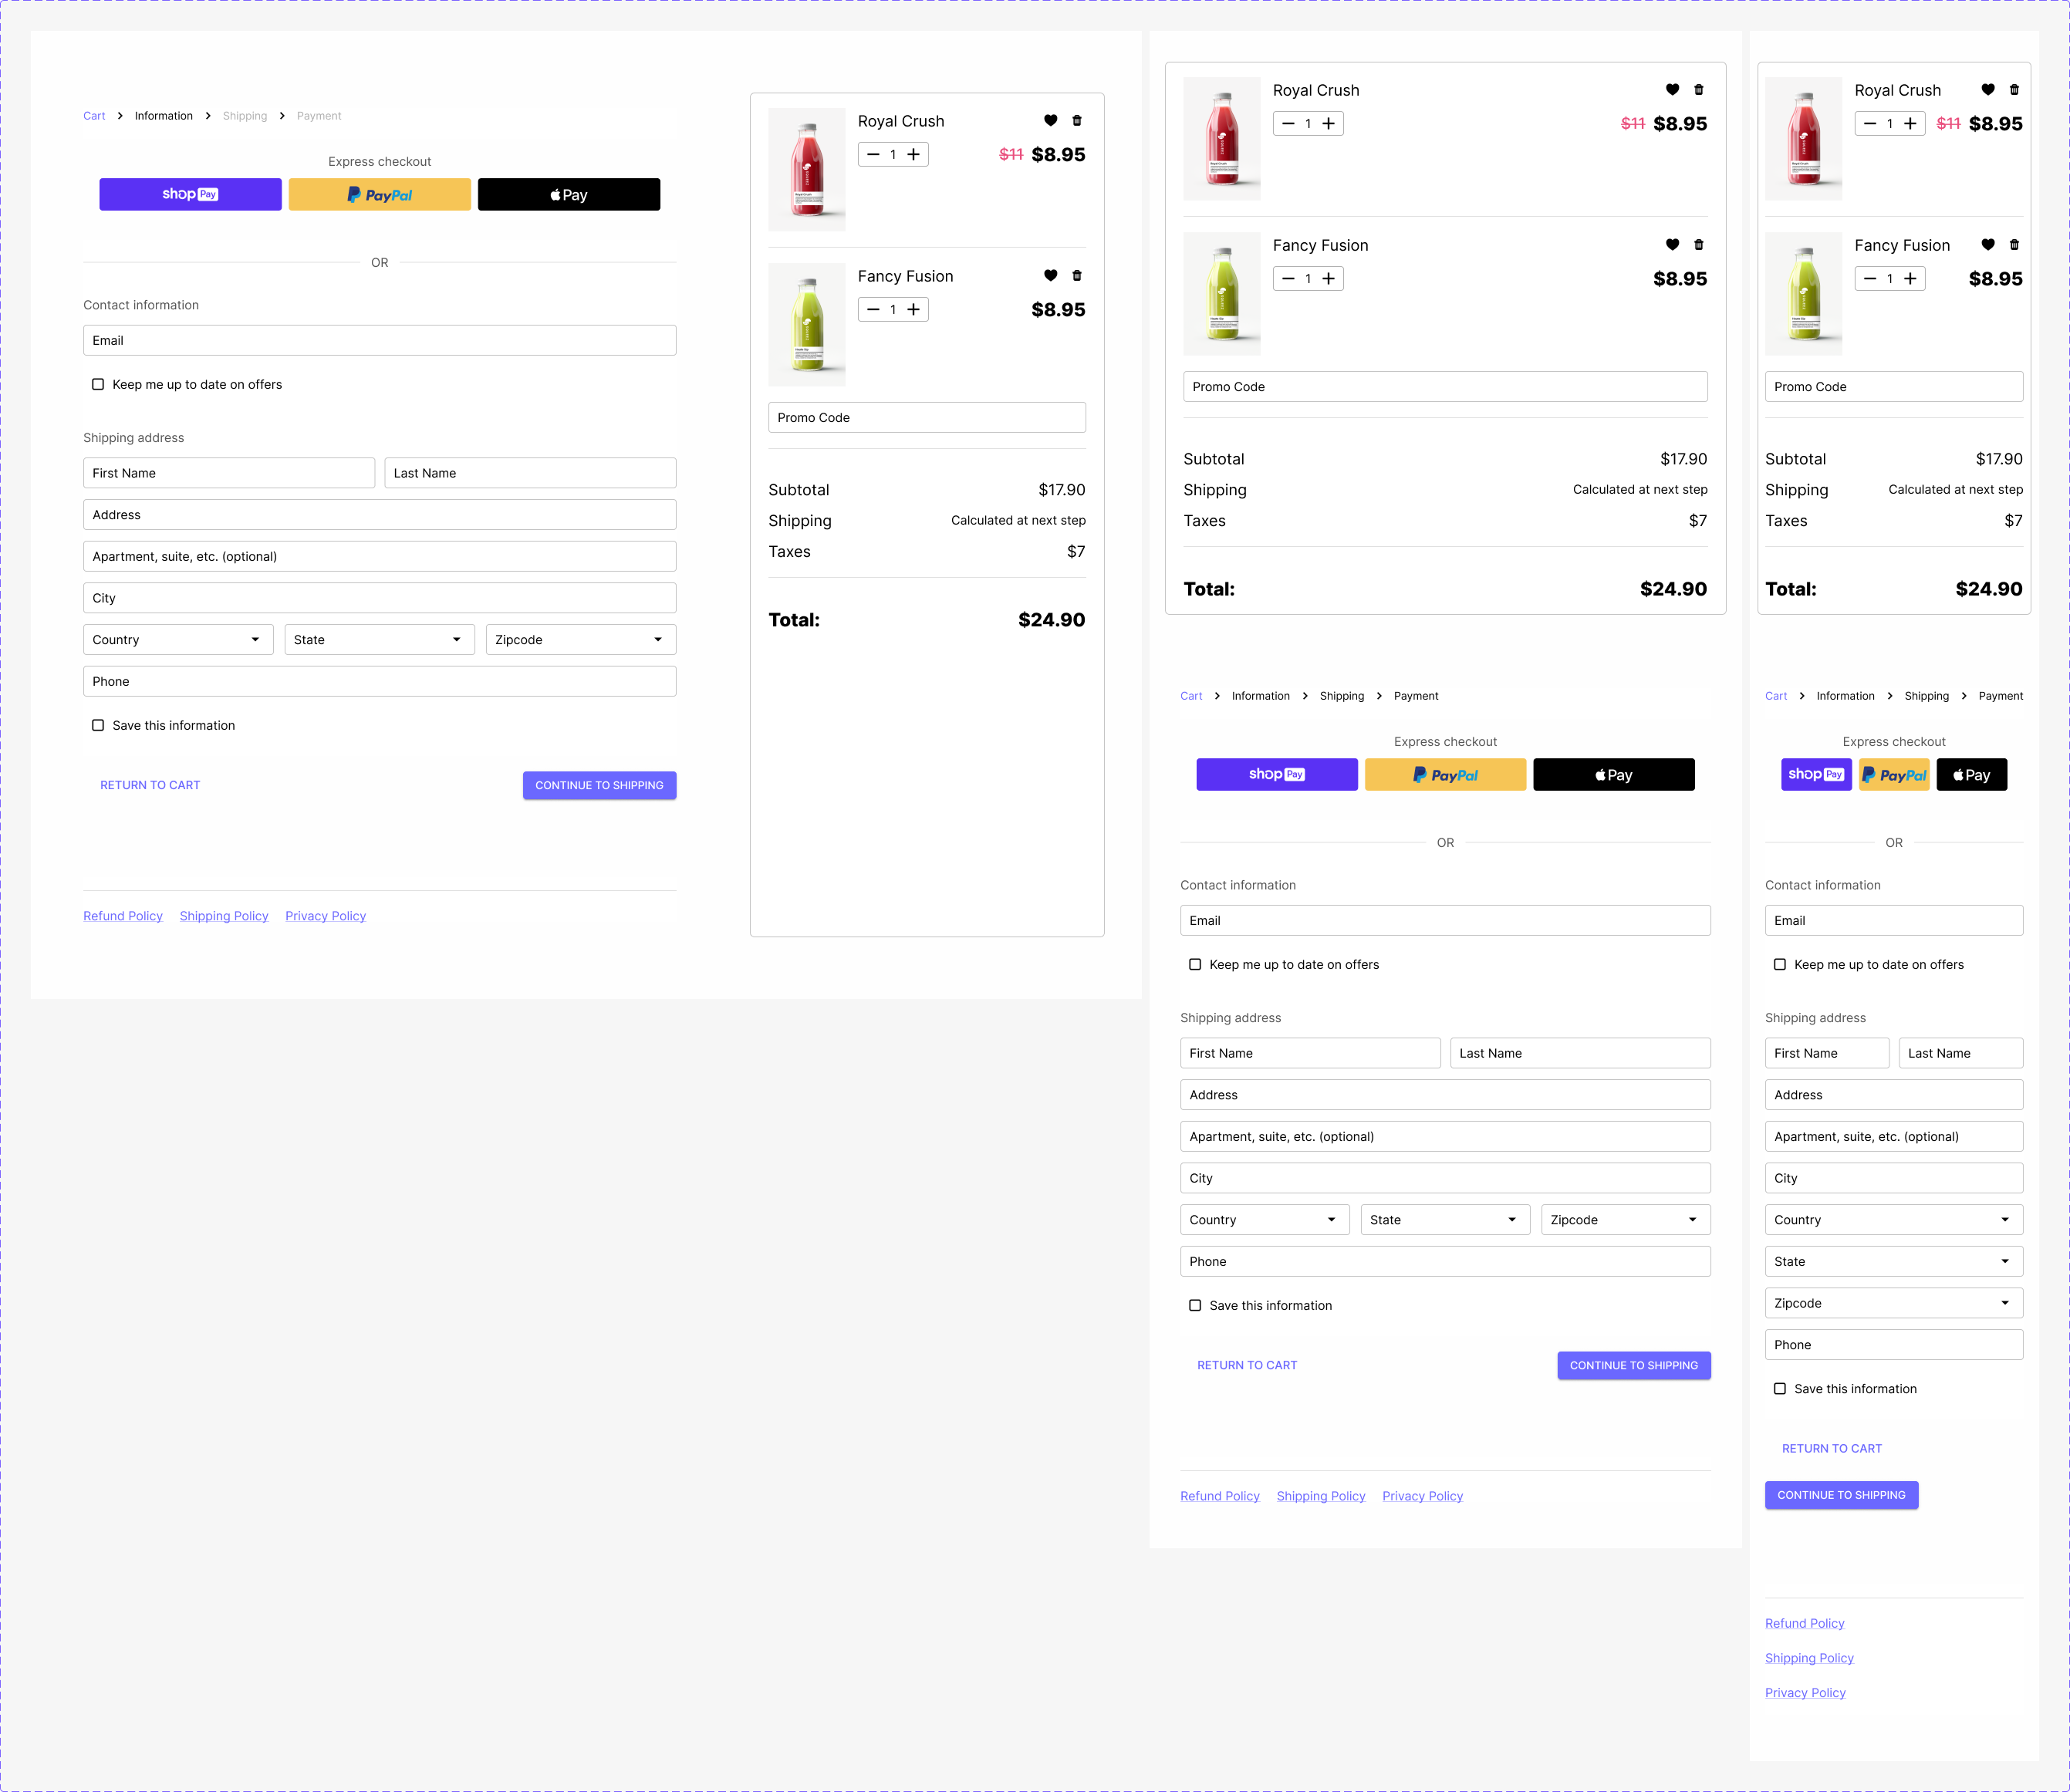2070x1792 pixels.
Task: Open the Country dropdown
Action: point(177,639)
